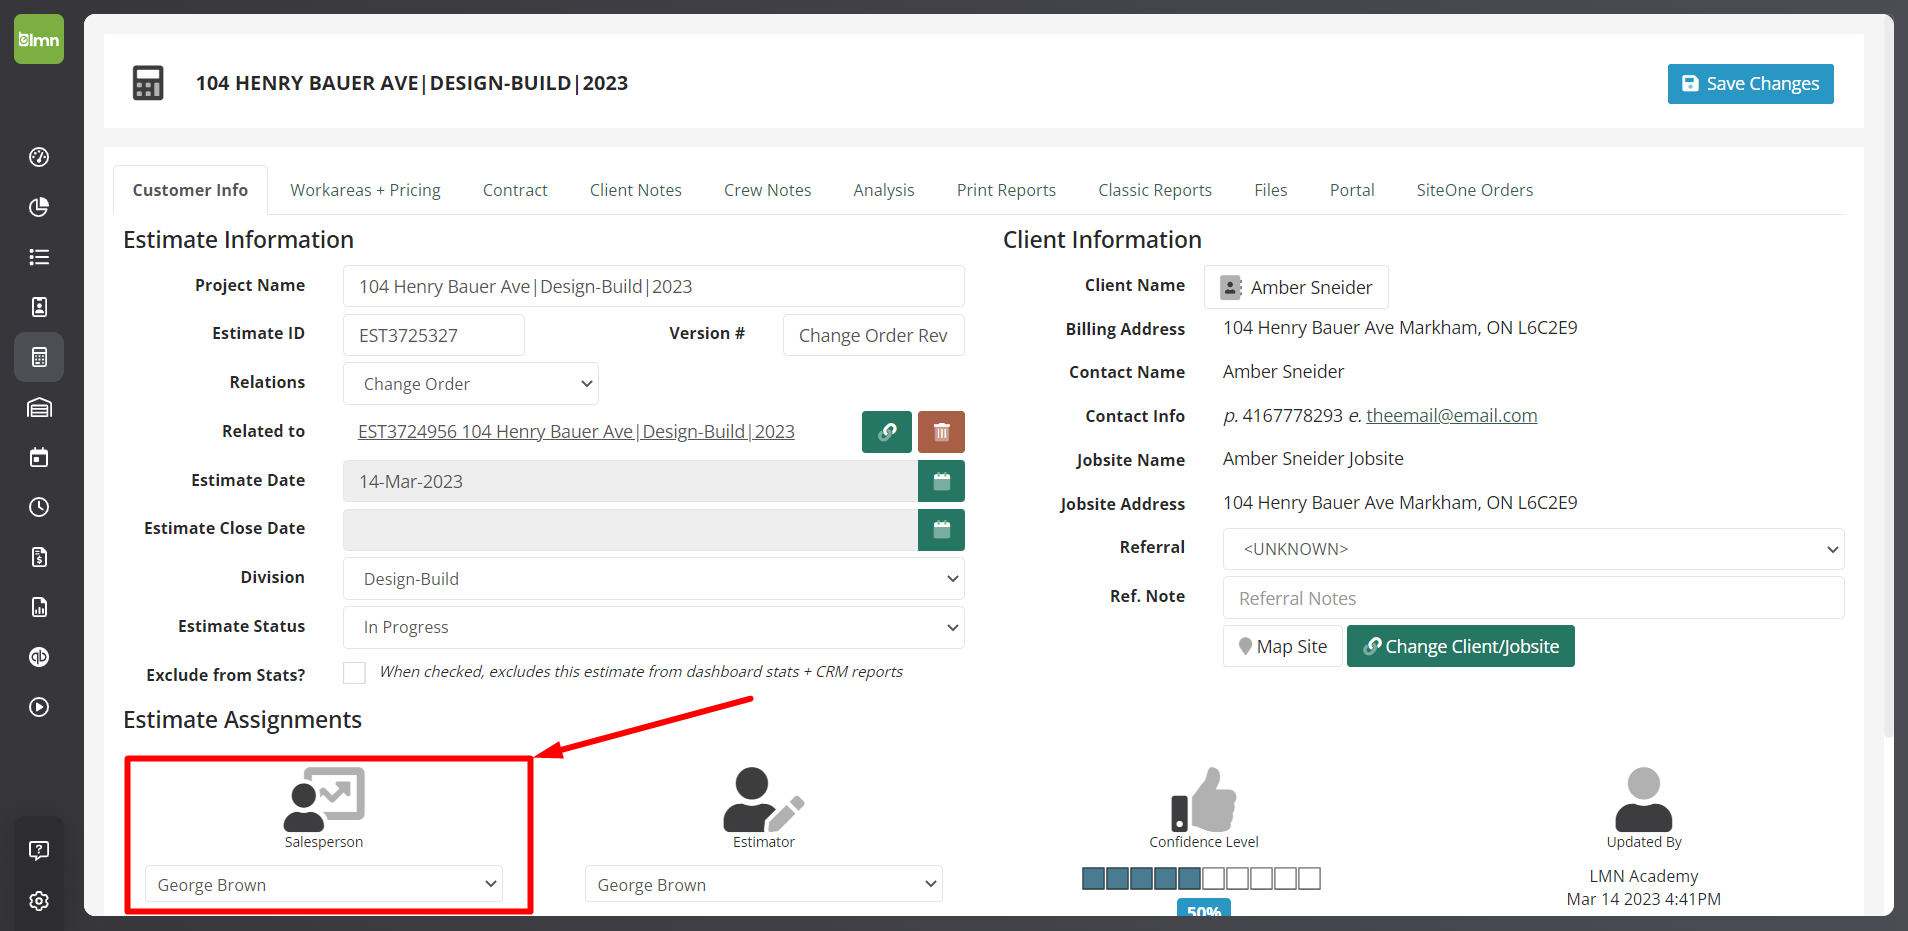Switch to the Classic Reports tab
The image size is (1908, 931).
click(1155, 190)
